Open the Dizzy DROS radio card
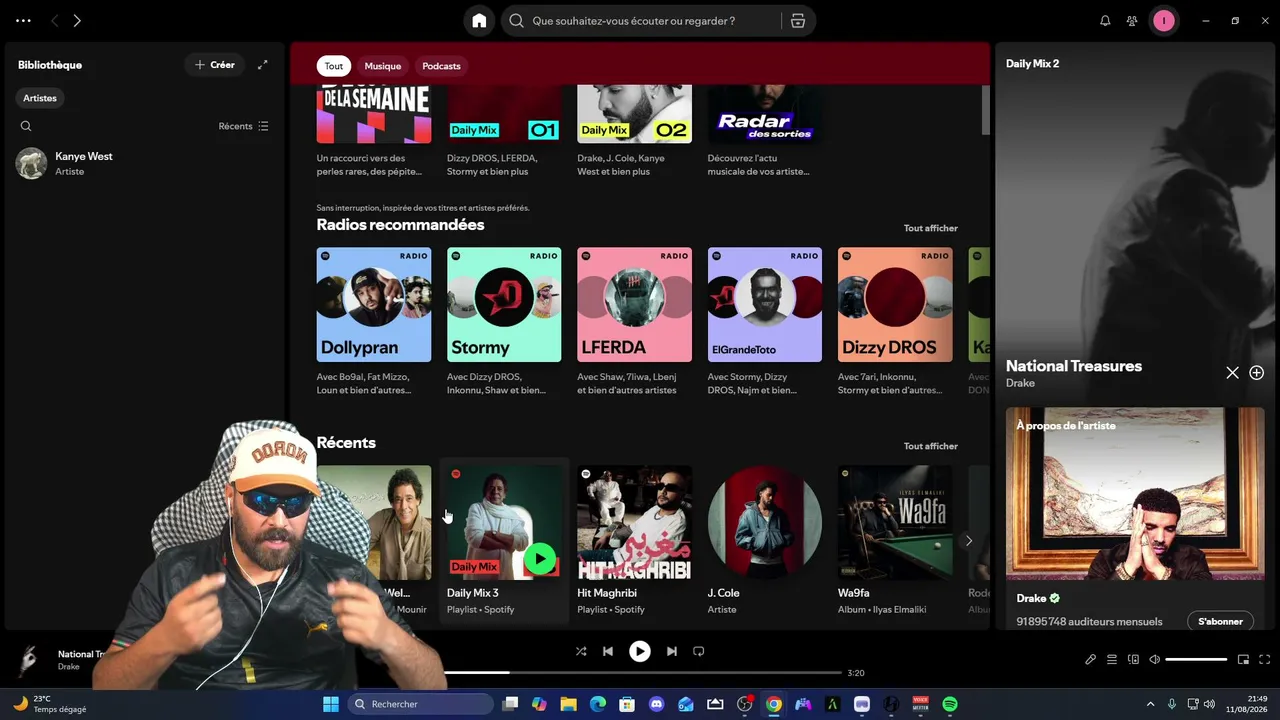Viewport: 1280px width, 720px height. click(x=895, y=305)
